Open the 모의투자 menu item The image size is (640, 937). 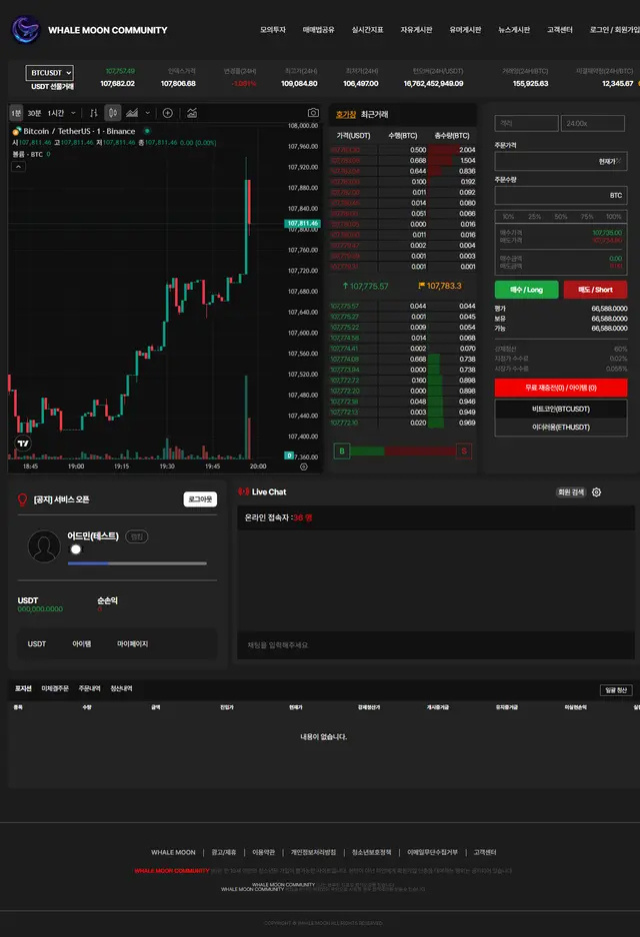pos(272,29)
